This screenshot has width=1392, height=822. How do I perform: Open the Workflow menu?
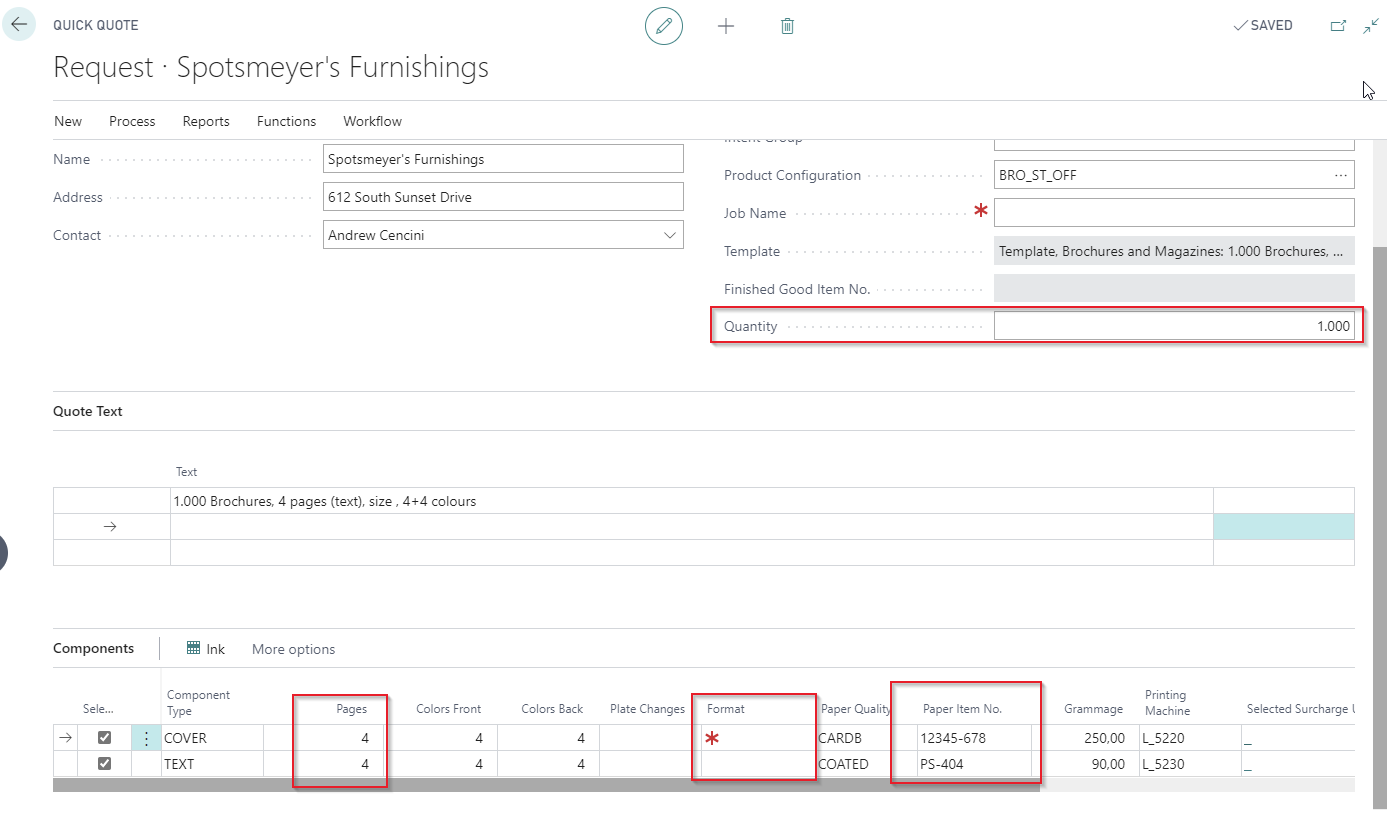click(372, 121)
